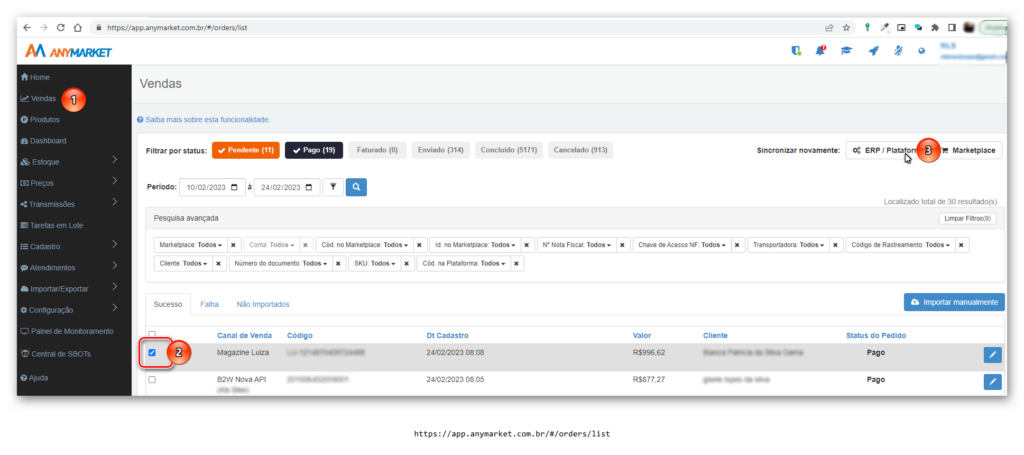Toggle the select-all checkbox in table header
Viewport: 1024px width, 455px height.
pyautogui.click(x=152, y=335)
